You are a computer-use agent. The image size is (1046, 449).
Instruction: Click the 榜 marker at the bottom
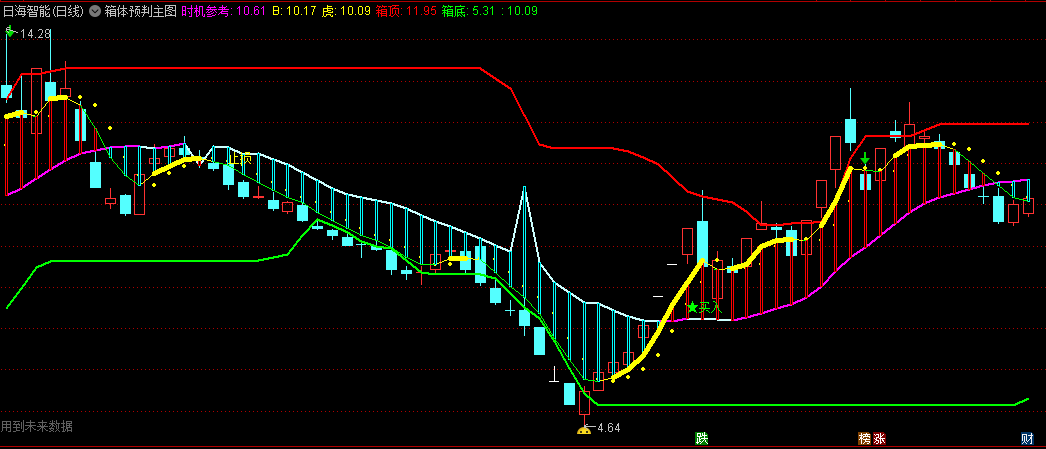865,439
